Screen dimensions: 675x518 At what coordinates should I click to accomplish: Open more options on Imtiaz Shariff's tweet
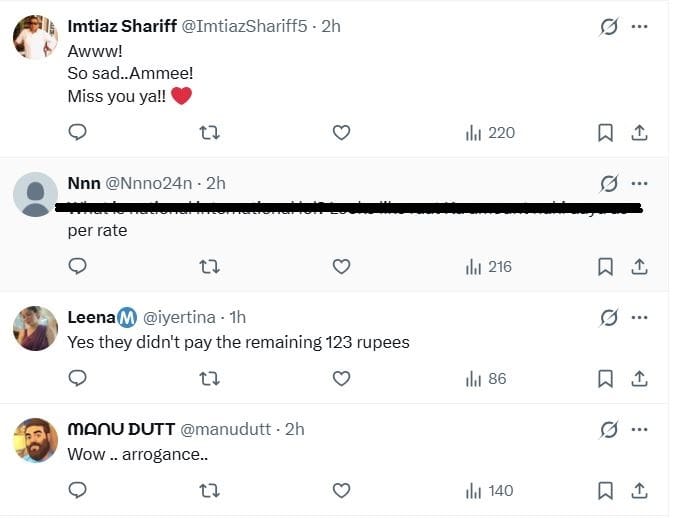640,27
